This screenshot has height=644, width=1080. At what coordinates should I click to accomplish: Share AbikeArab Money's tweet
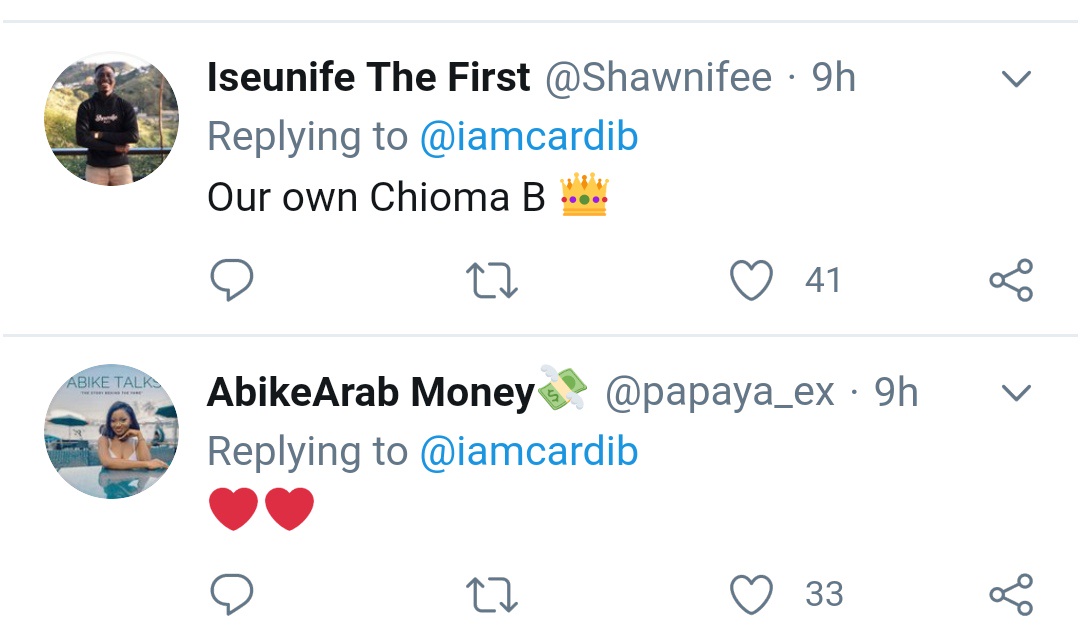[x=1010, y=595]
